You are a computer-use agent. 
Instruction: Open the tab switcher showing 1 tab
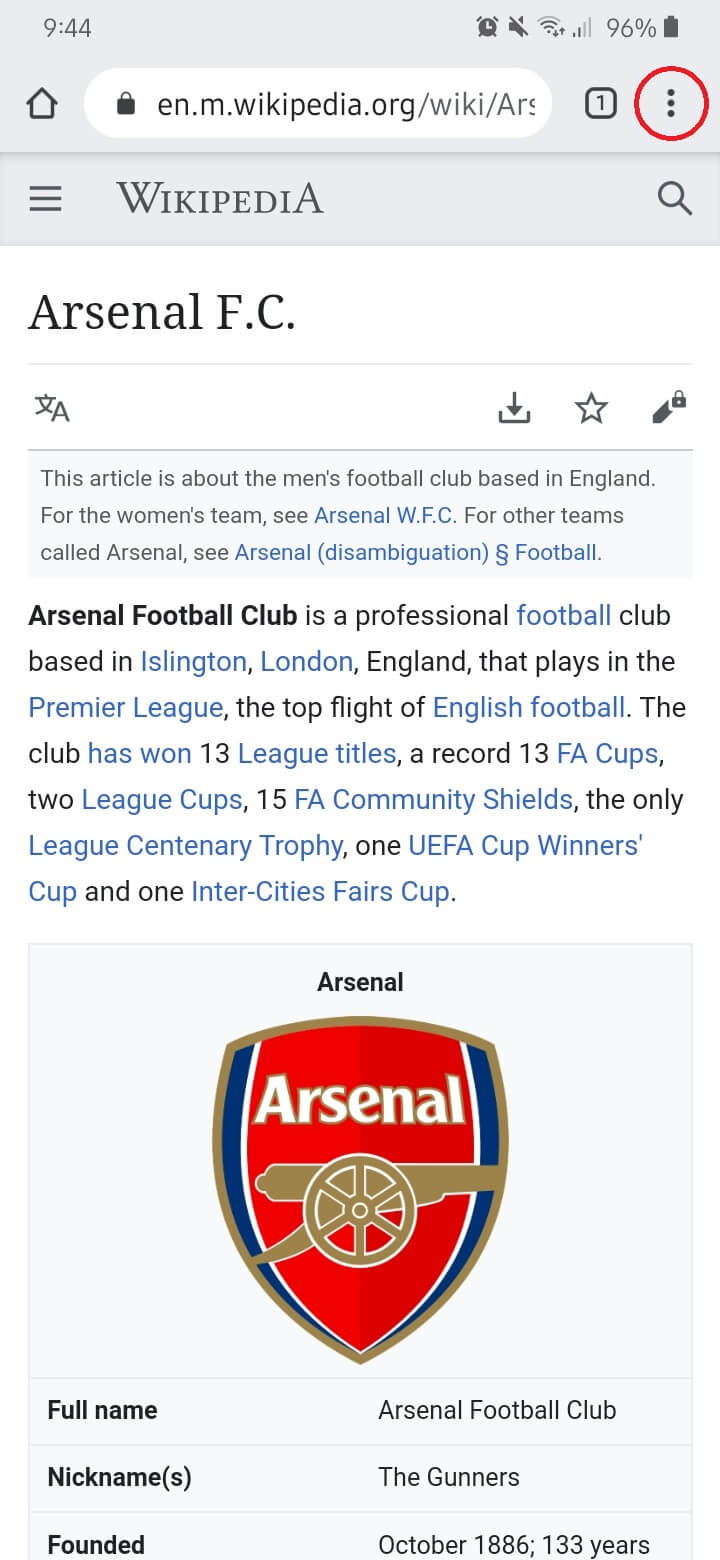(600, 103)
